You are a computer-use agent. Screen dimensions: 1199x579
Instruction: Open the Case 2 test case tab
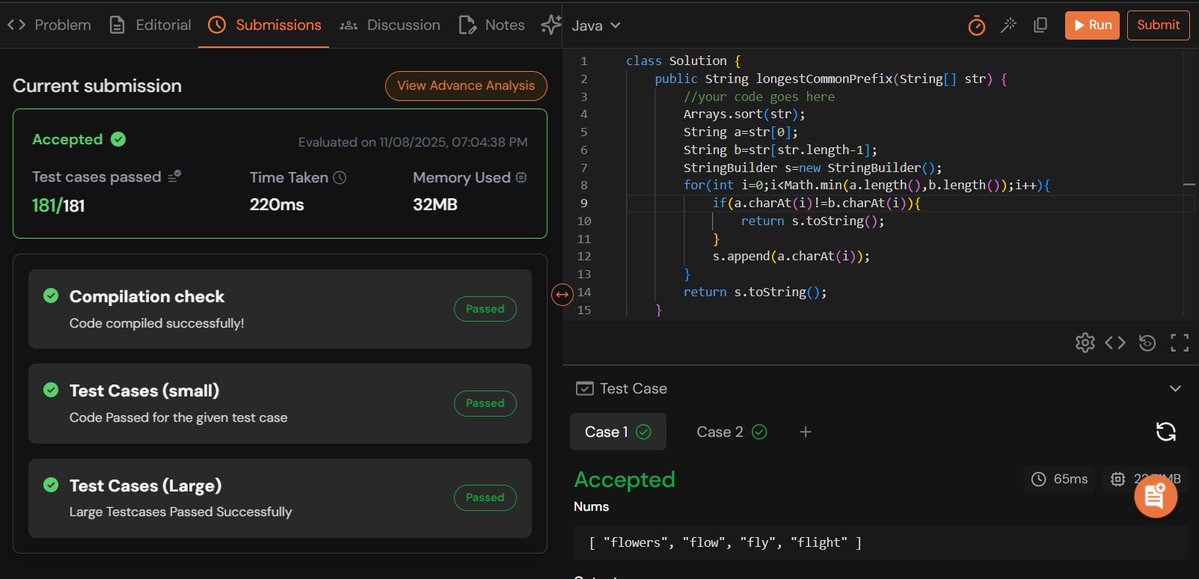point(730,431)
